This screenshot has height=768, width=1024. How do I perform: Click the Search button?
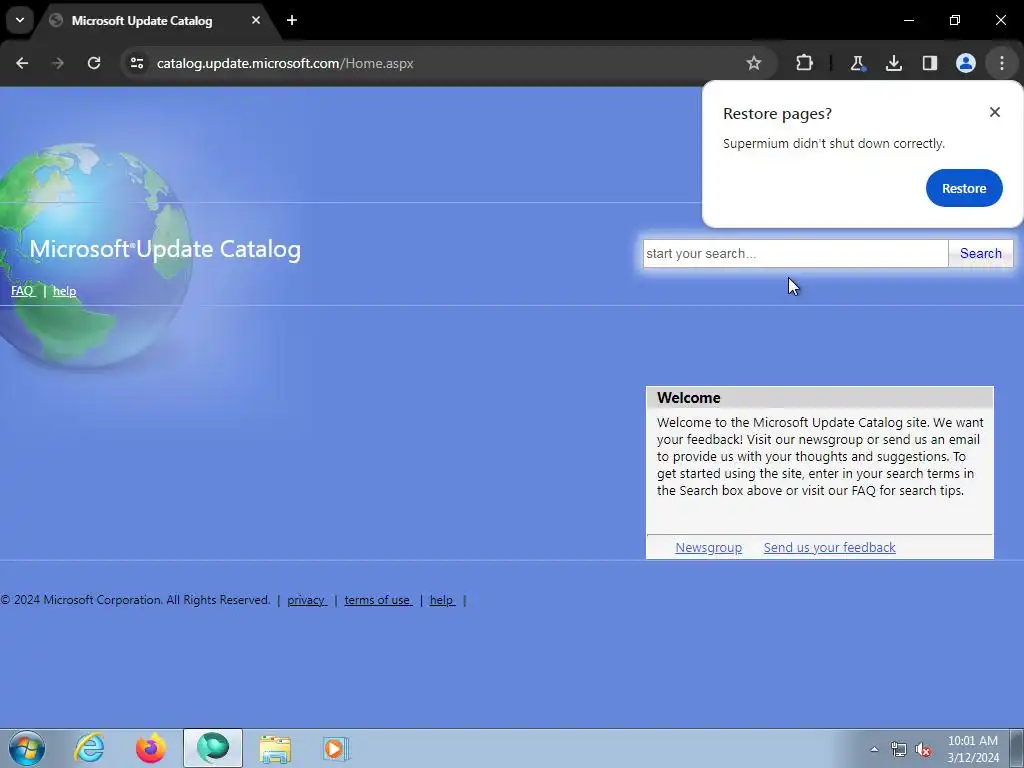click(x=980, y=253)
